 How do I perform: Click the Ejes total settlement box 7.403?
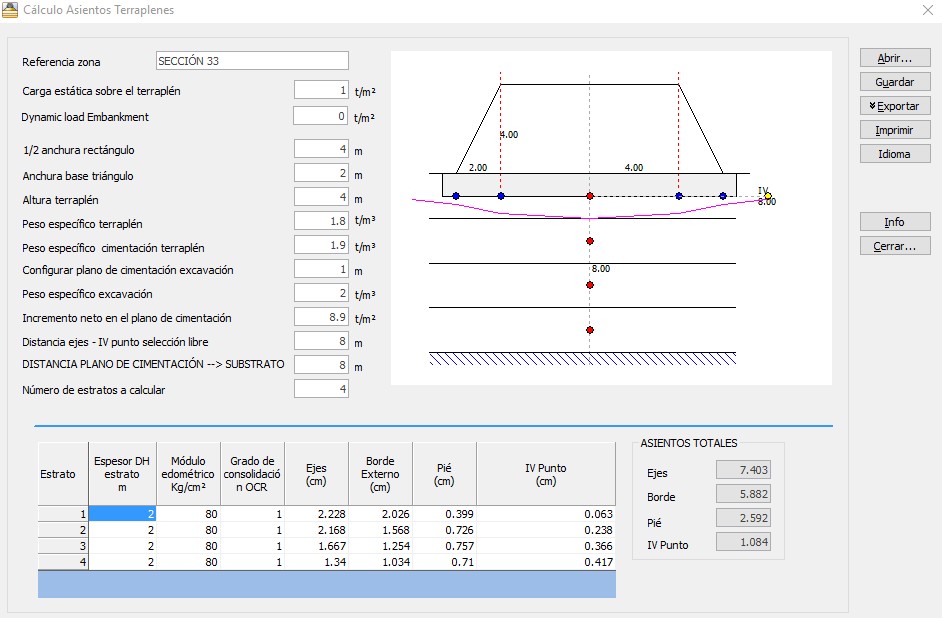[x=743, y=470]
